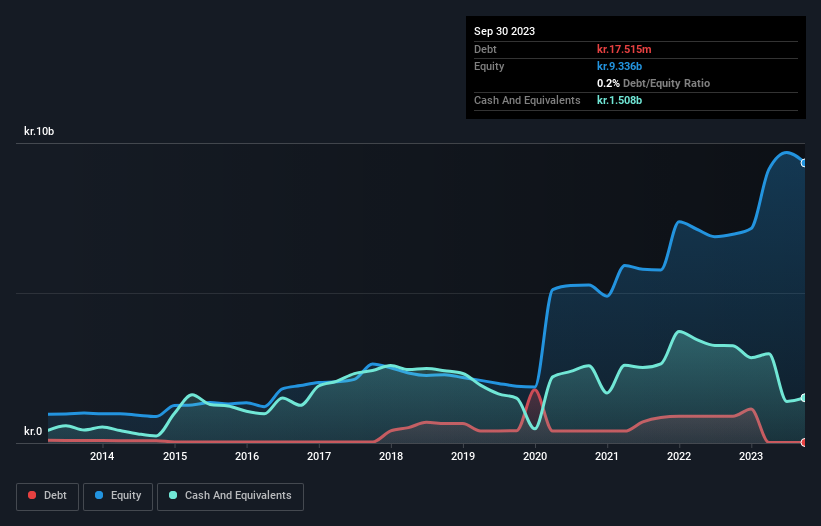This screenshot has width=821, height=526.
Task: Click the 2020 x-axis label
Action: pyautogui.click(x=535, y=456)
